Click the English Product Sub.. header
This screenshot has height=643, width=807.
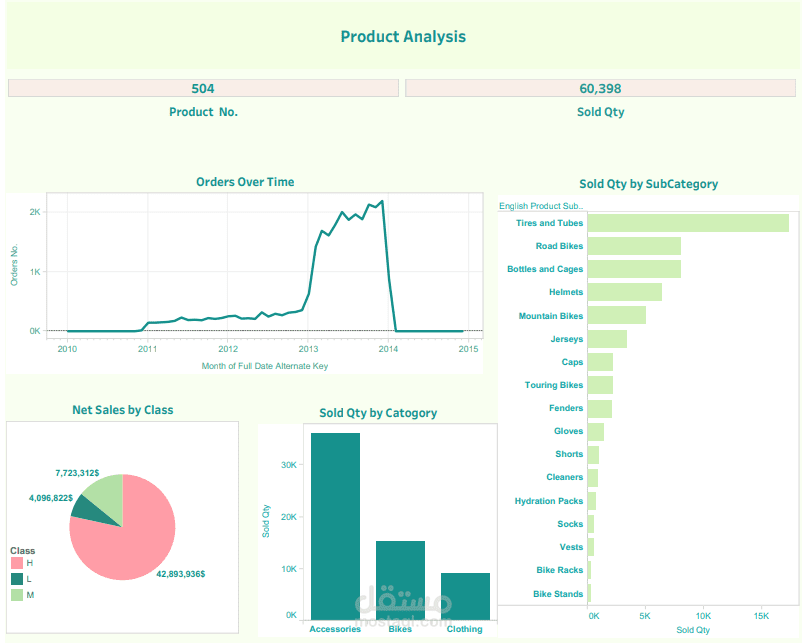click(541, 206)
